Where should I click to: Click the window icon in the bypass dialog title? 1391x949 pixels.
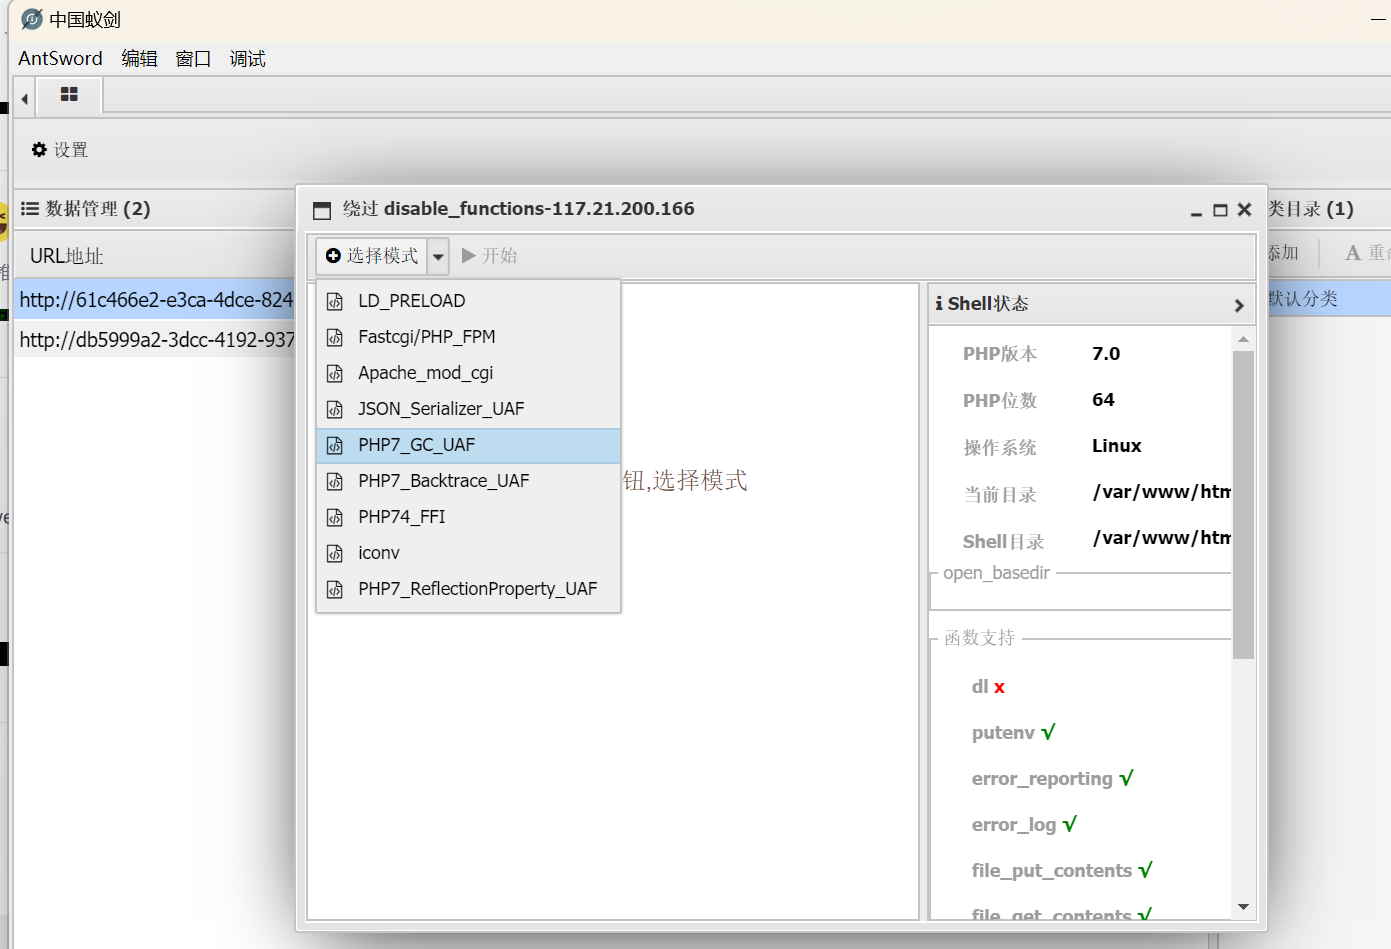point(322,210)
